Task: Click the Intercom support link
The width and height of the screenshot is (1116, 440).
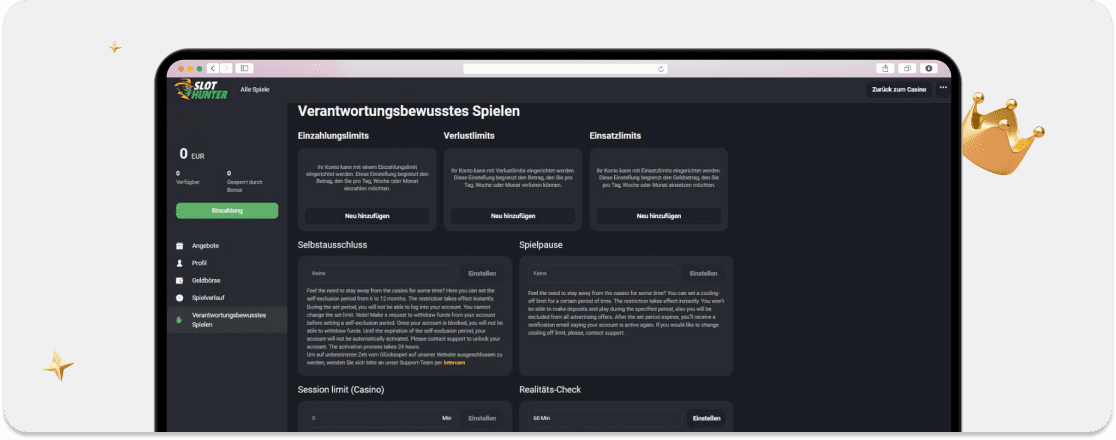Action: coord(454,362)
